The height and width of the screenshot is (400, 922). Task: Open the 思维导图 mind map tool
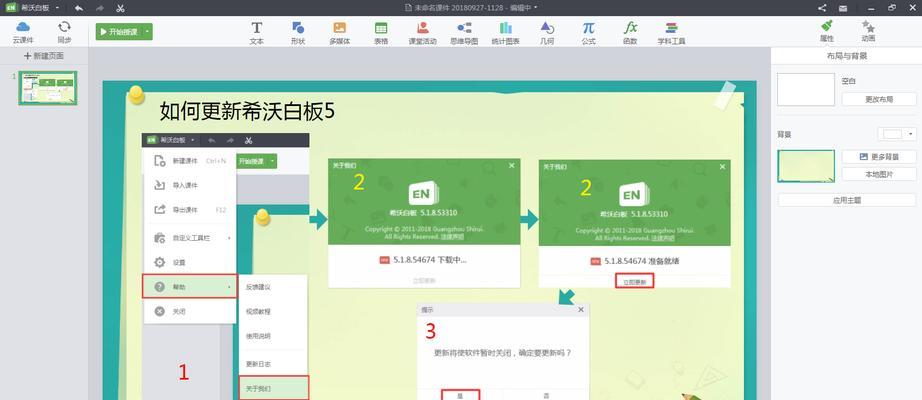(x=464, y=33)
